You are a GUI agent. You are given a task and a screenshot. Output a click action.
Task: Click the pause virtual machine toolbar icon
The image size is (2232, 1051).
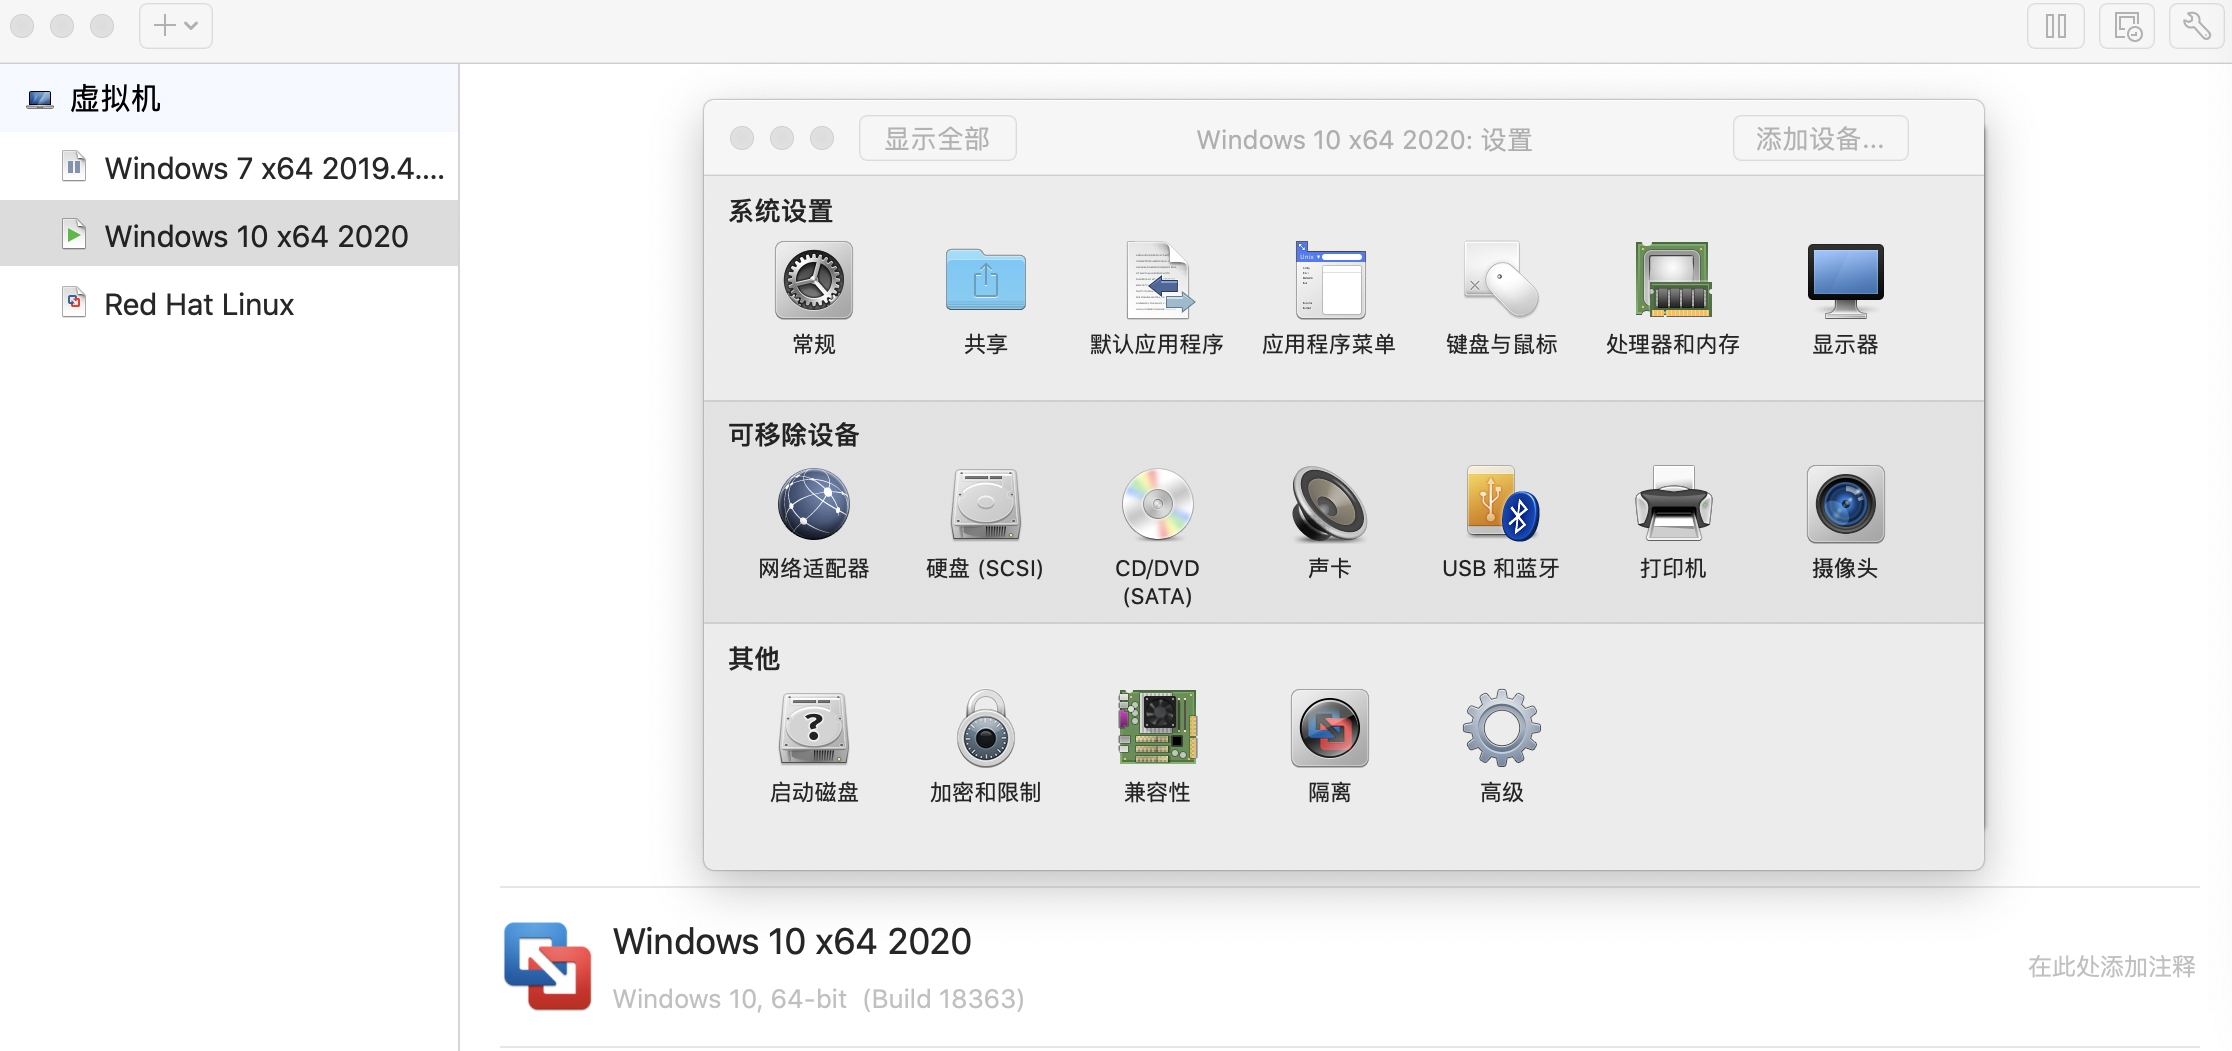tap(2056, 26)
